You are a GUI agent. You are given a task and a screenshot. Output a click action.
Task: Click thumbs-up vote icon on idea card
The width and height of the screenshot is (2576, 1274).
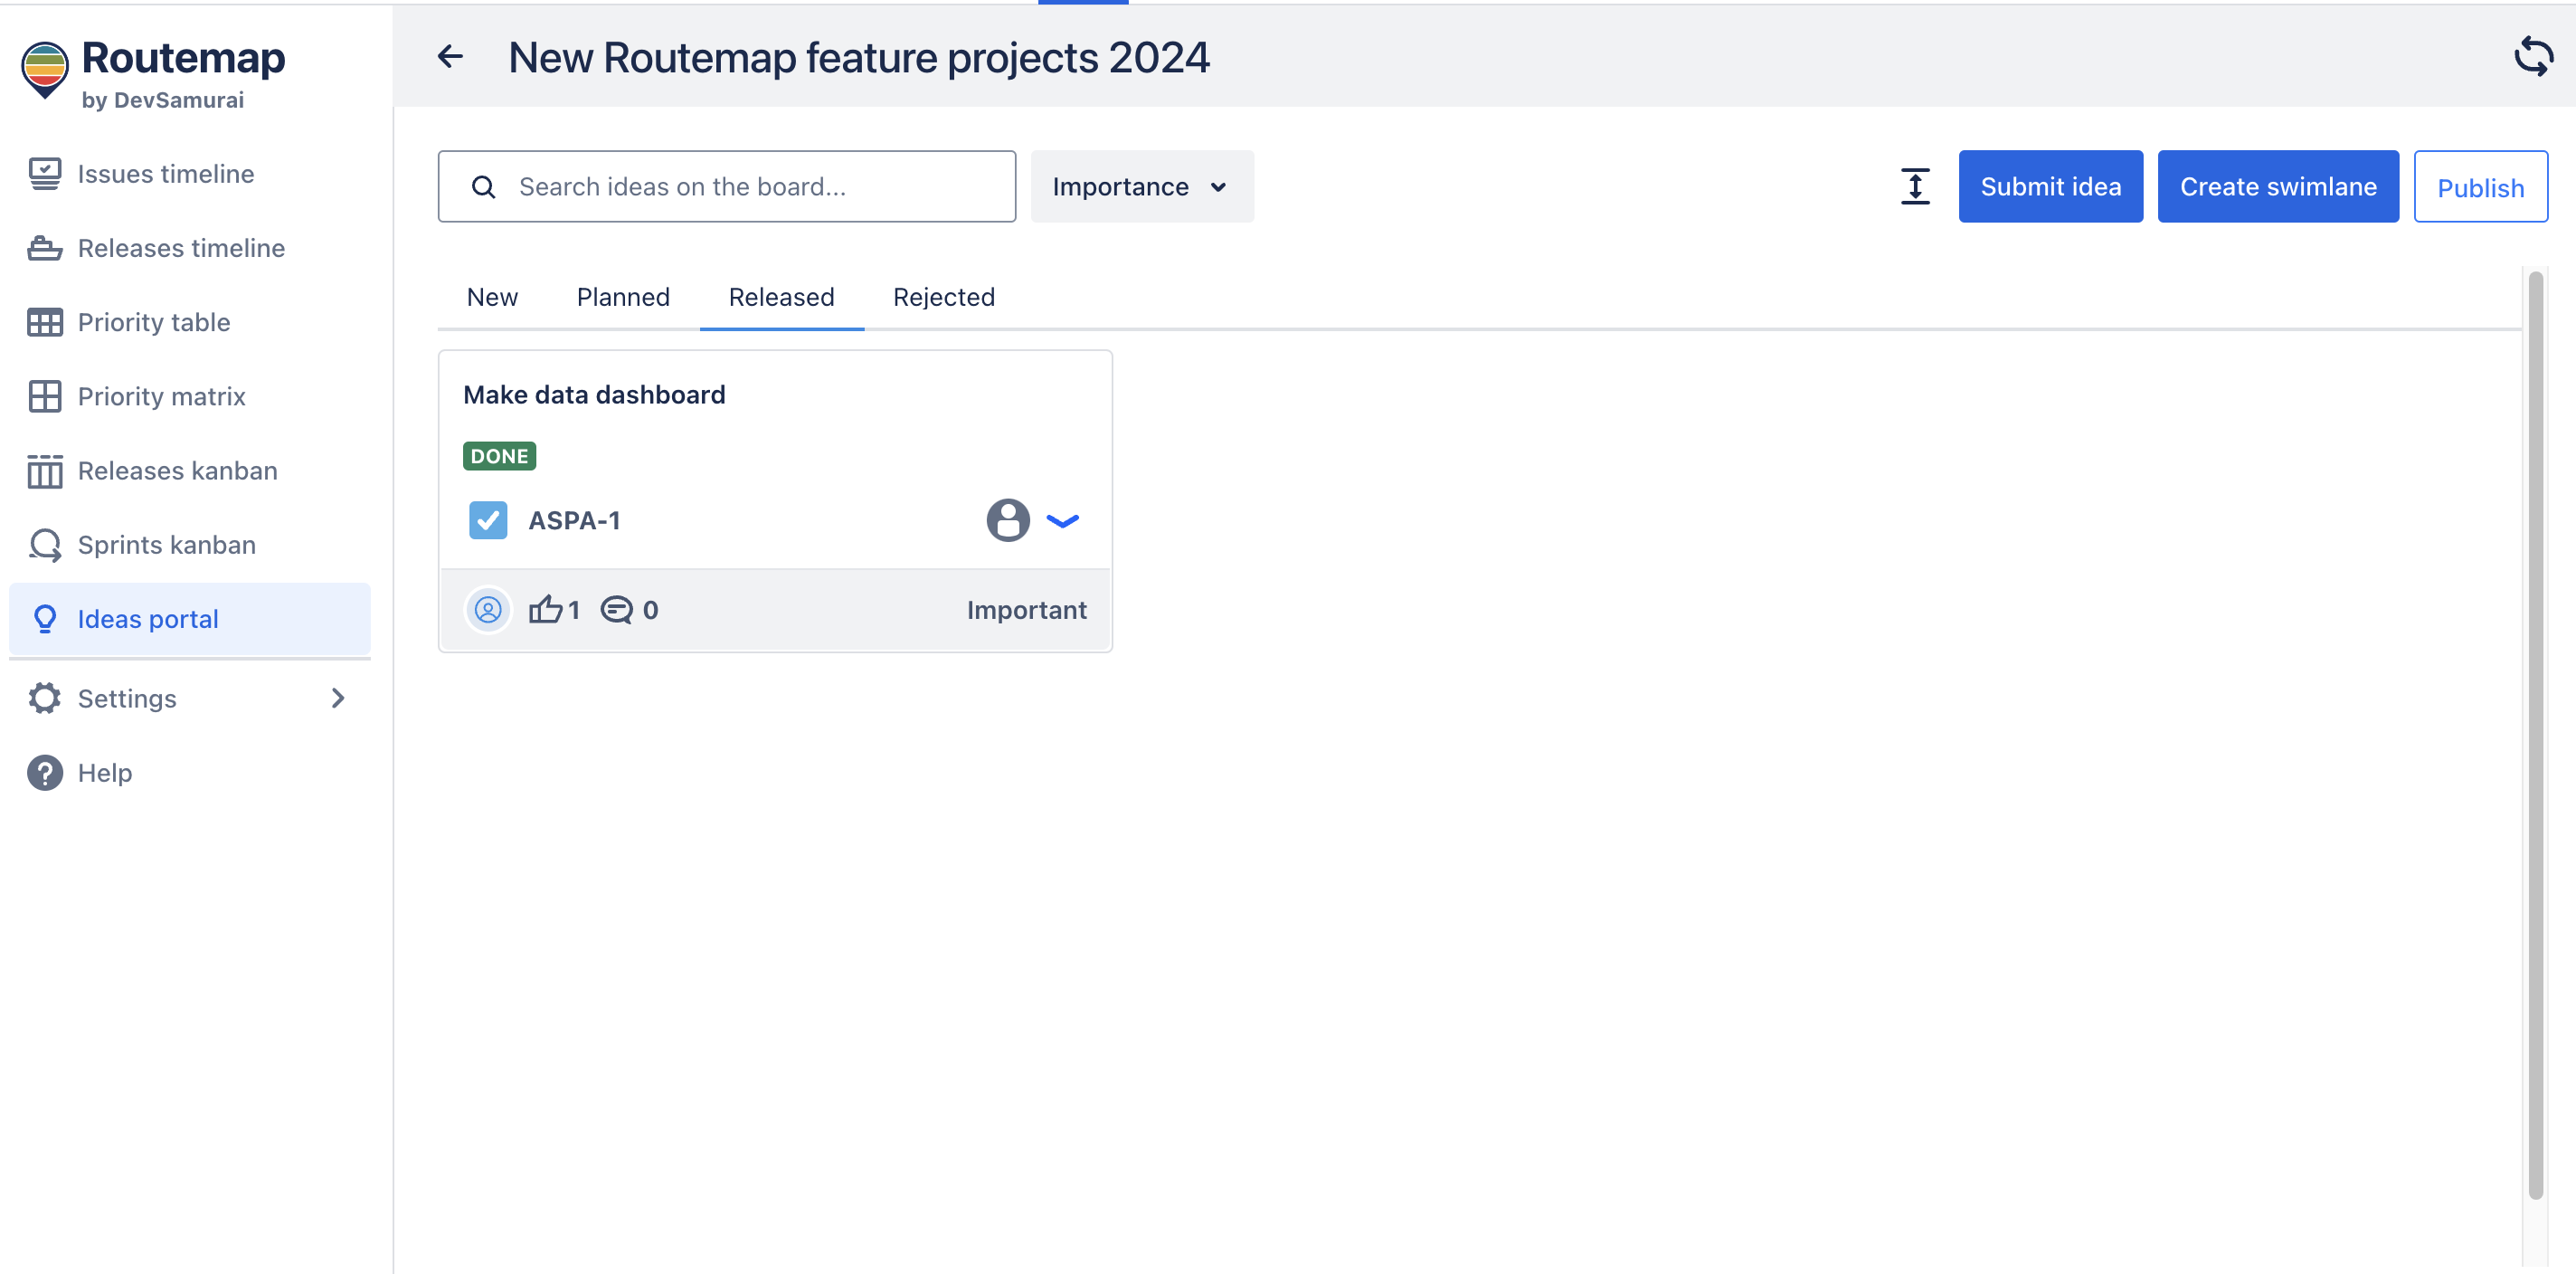[545, 610]
